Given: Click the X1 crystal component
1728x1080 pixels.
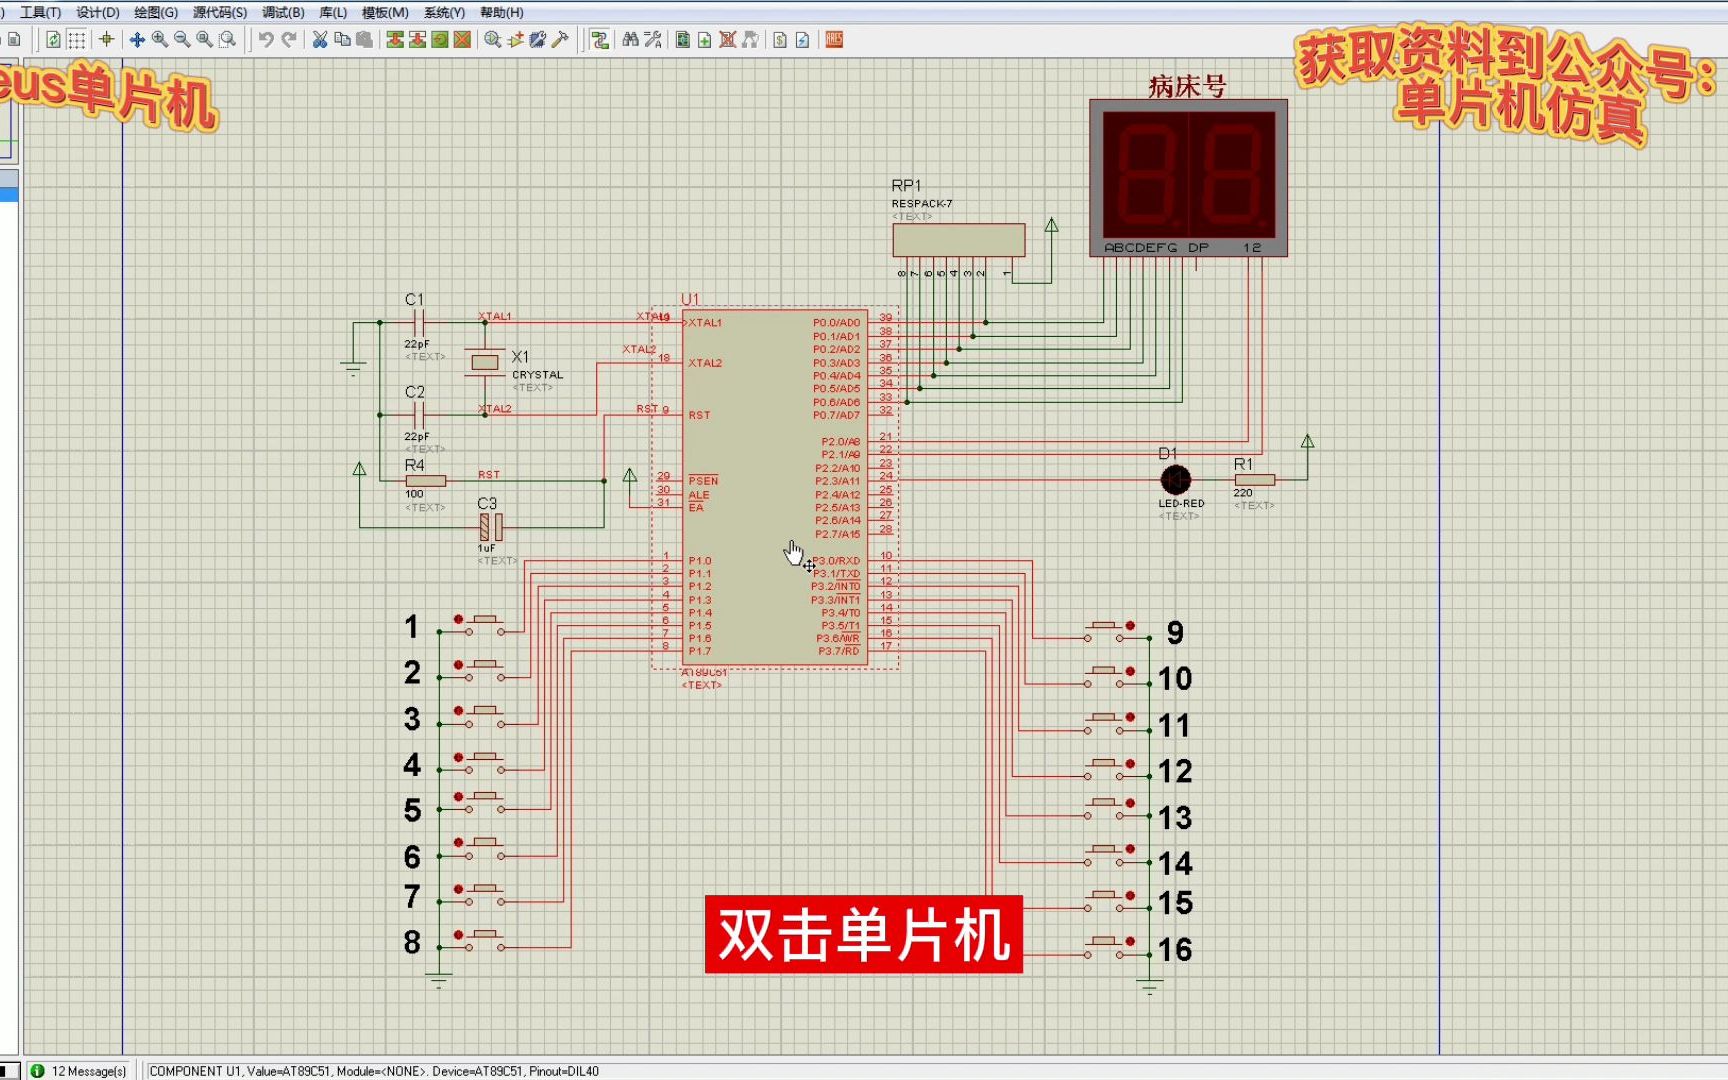Looking at the screenshot, I should click(x=485, y=363).
